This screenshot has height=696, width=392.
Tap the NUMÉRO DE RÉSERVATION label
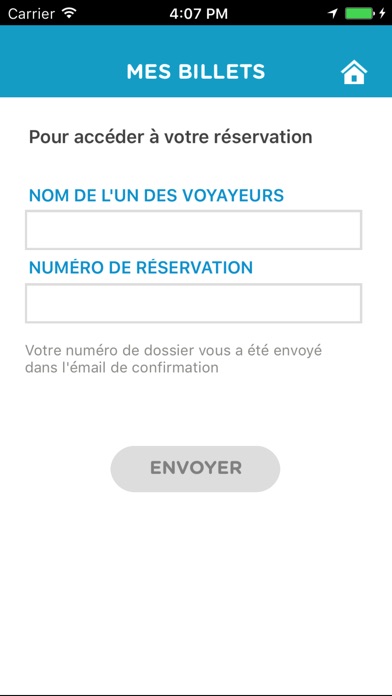tap(141, 267)
